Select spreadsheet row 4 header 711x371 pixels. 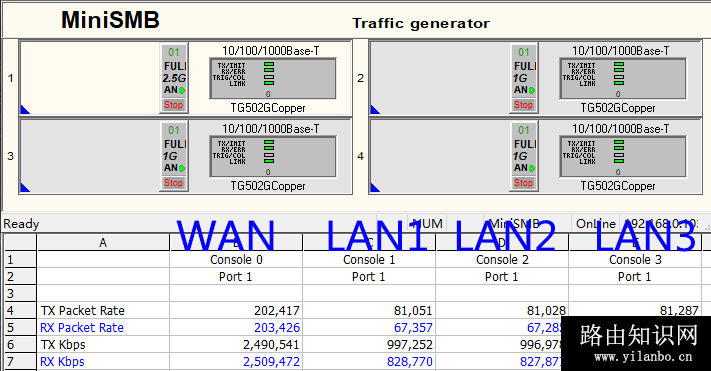tap(20, 311)
